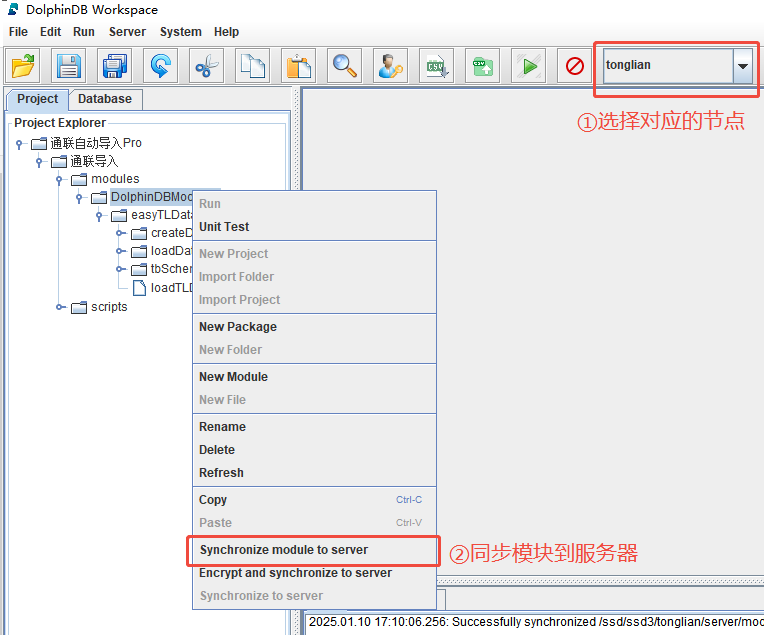The image size is (764, 635).
Task: Select Encrypt and synchronize to server
Action: [295, 573]
